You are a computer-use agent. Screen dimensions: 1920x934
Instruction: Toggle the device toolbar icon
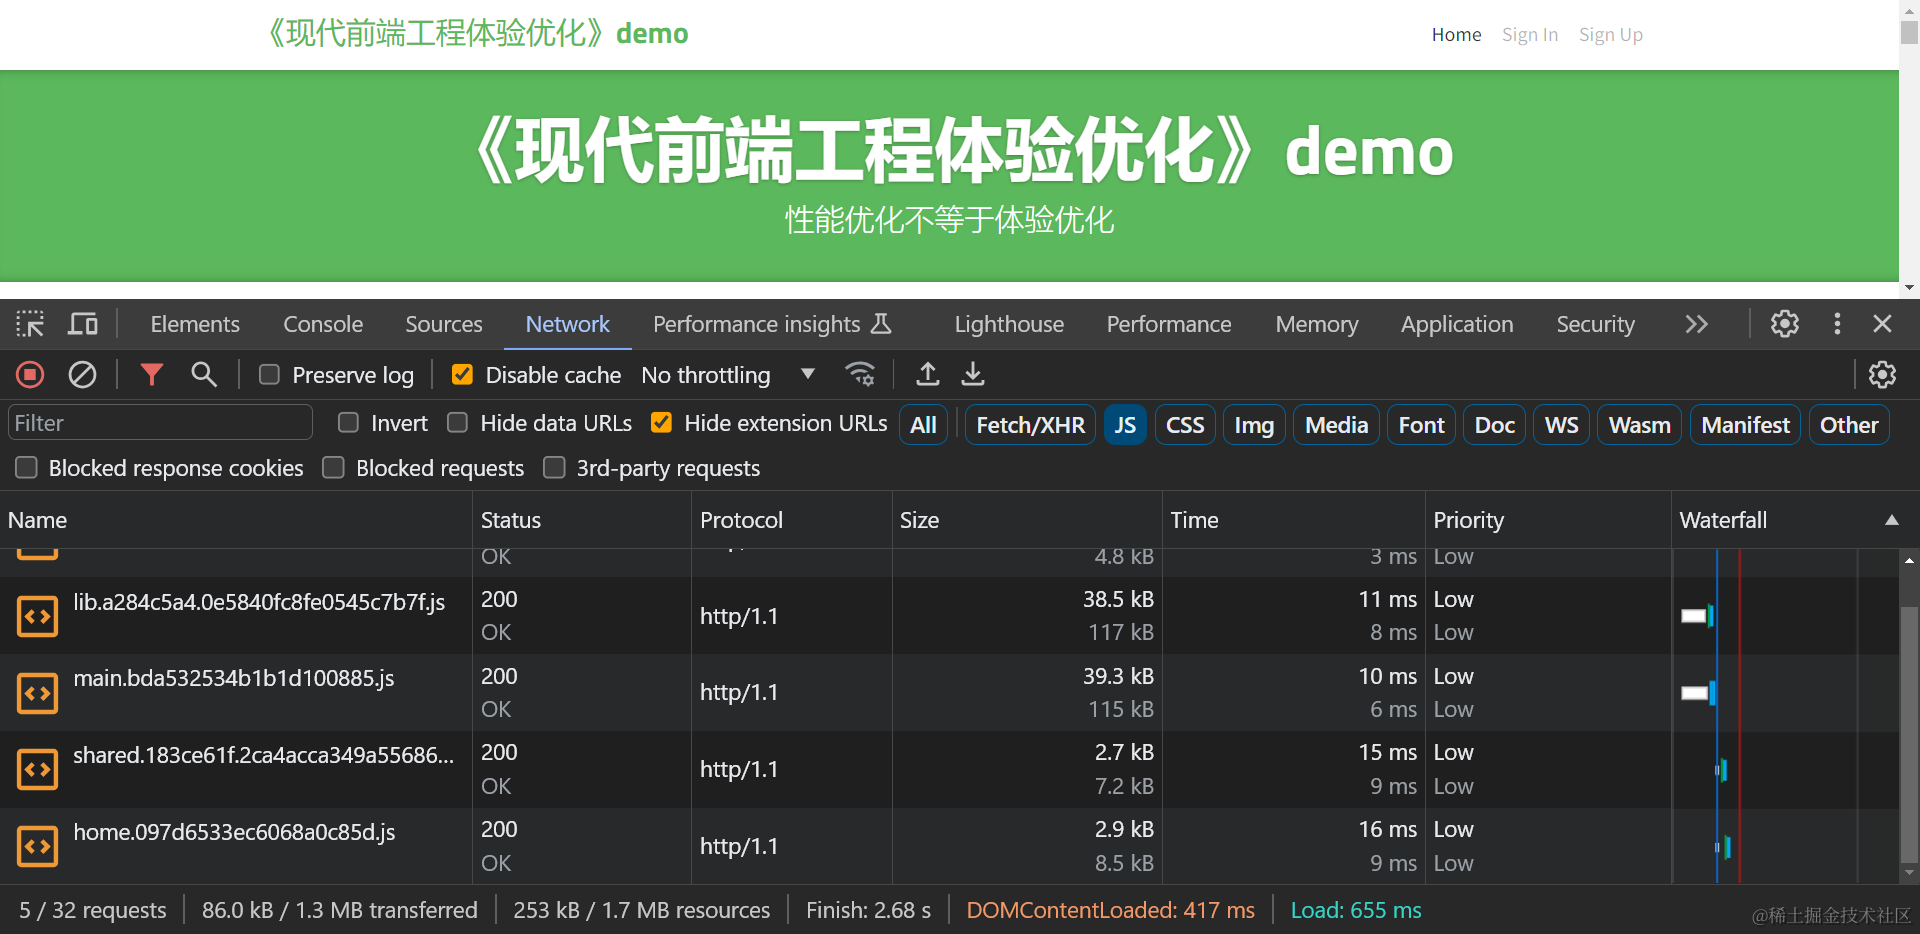(x=83, y=324)
